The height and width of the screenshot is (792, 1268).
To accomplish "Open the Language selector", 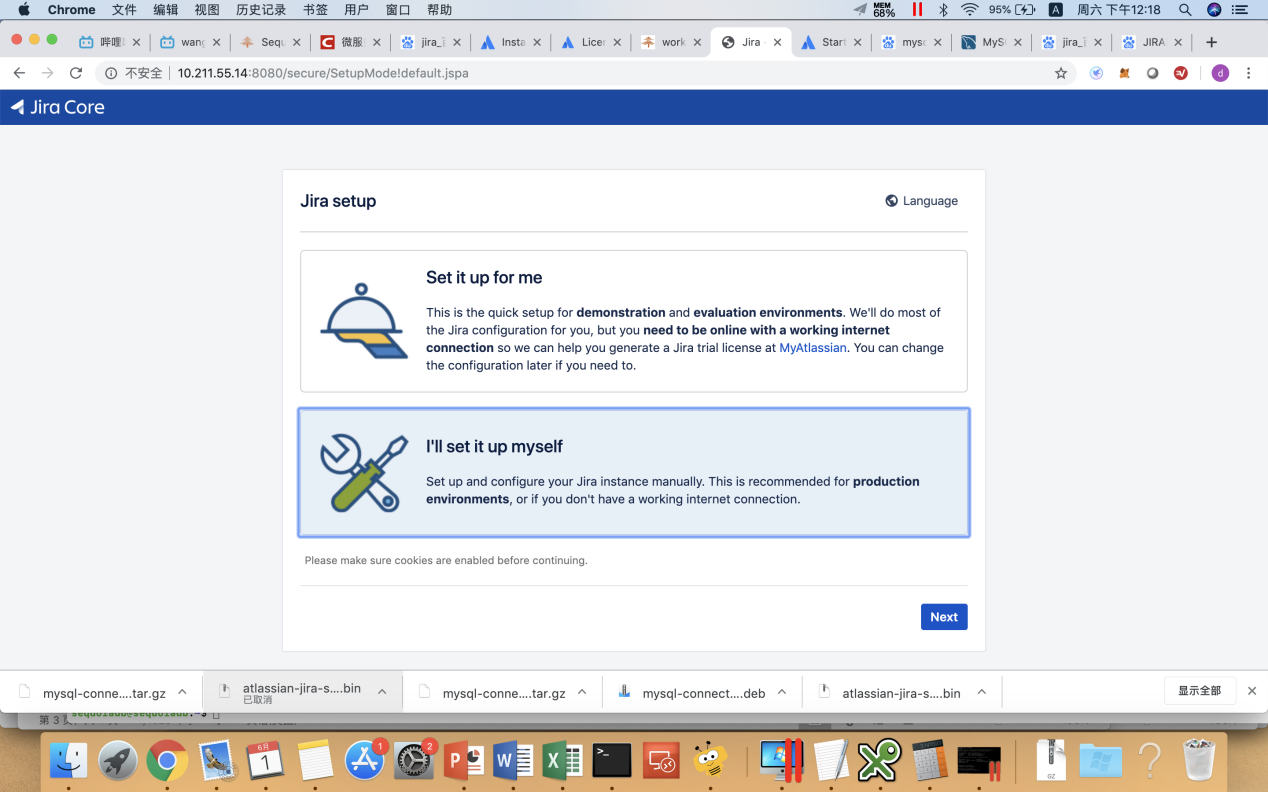I will pos(921,201).
